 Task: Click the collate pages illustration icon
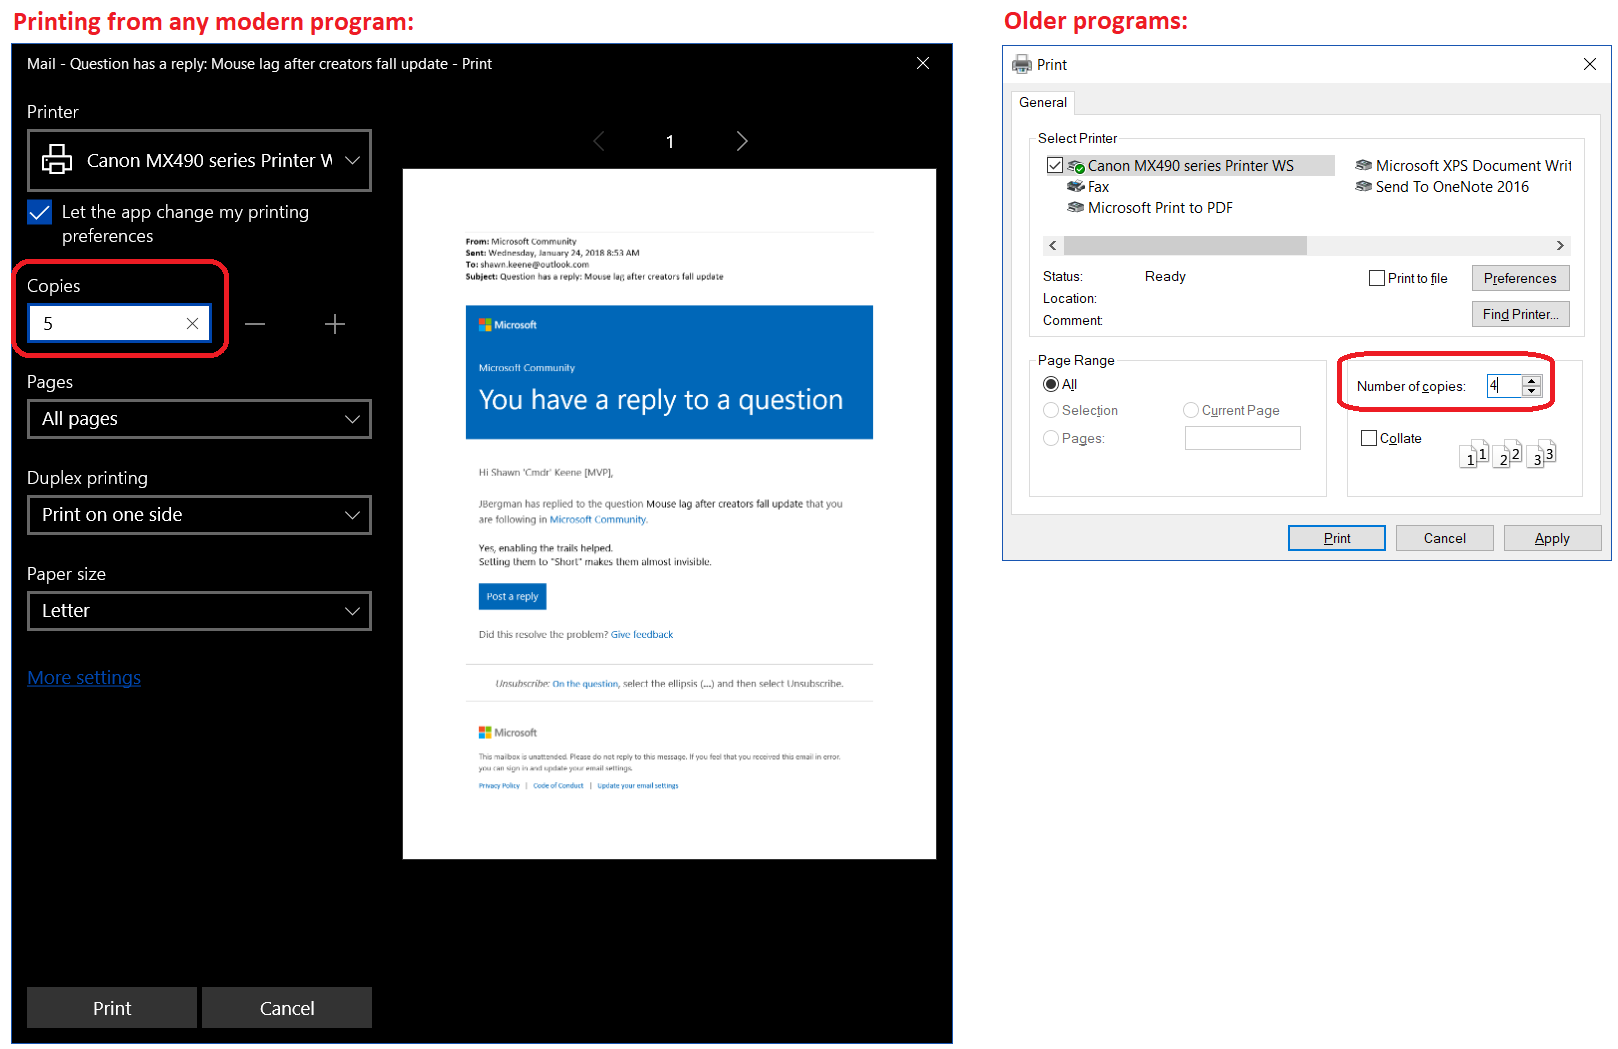[x=1507, y=454]
